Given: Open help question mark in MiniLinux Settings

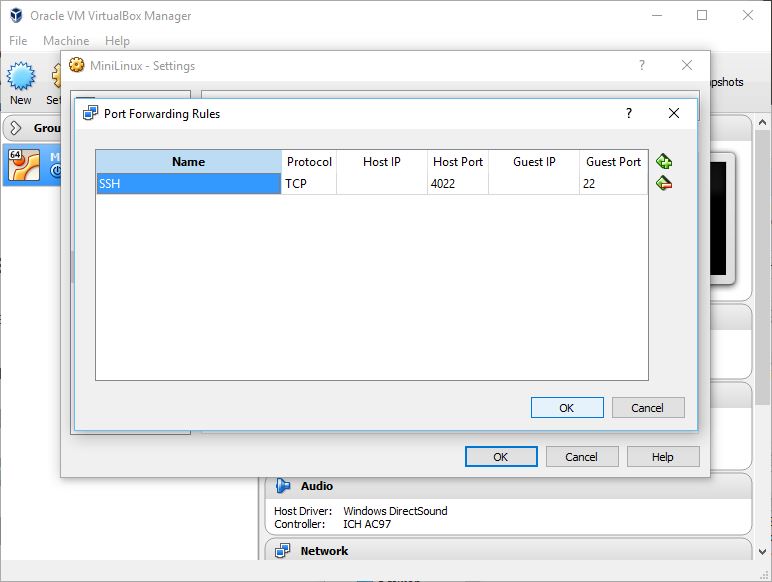Looking at the screenshot, I should (x=642, y=65).
